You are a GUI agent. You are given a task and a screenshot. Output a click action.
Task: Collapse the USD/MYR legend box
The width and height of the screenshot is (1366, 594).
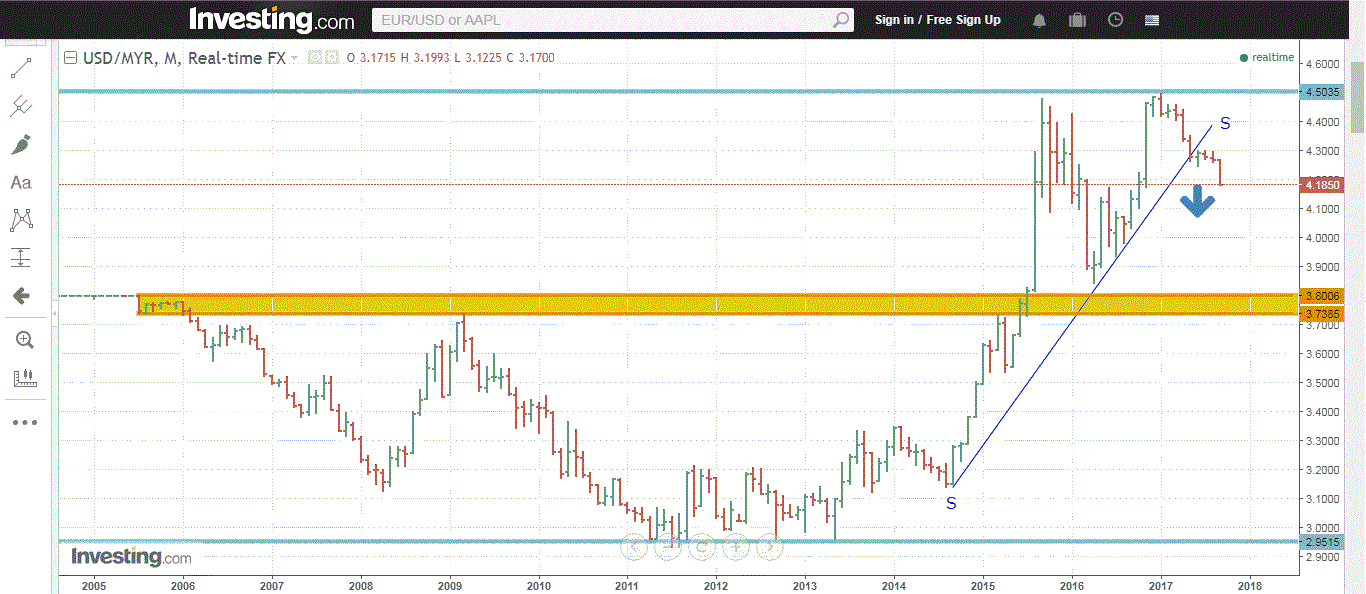[x=71, y=58]
